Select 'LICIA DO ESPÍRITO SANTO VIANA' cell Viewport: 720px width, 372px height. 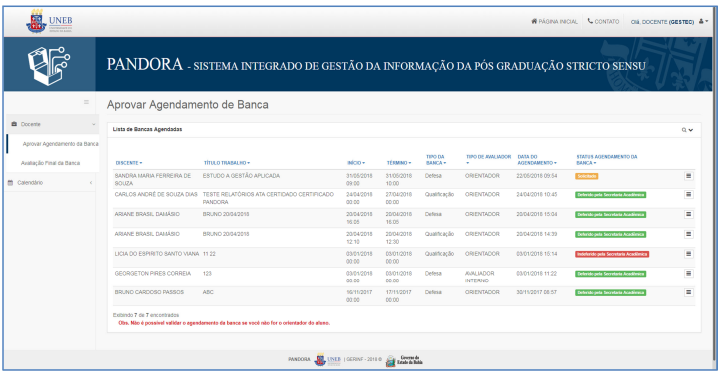pos(157,254)
